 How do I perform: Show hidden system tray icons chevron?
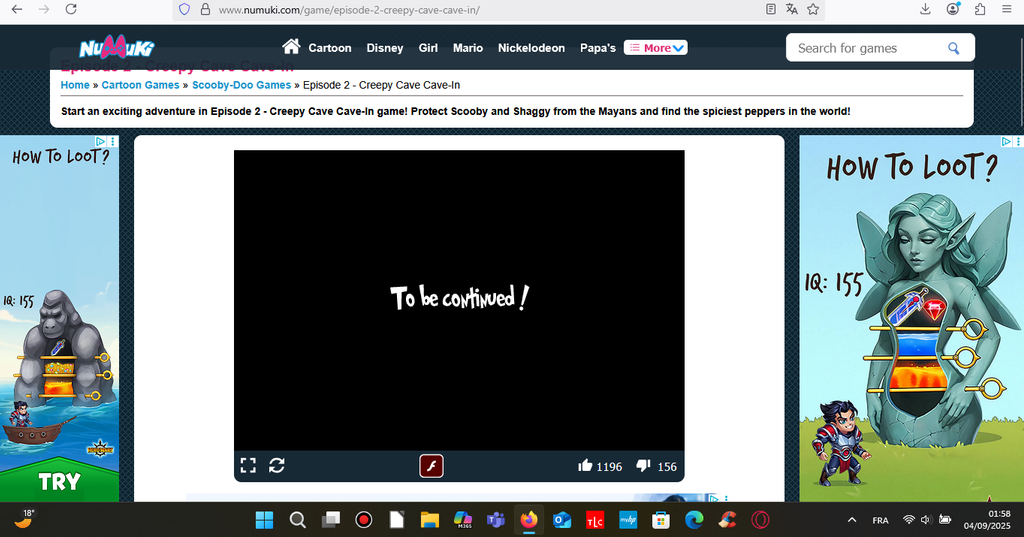(x=852, y=520)
